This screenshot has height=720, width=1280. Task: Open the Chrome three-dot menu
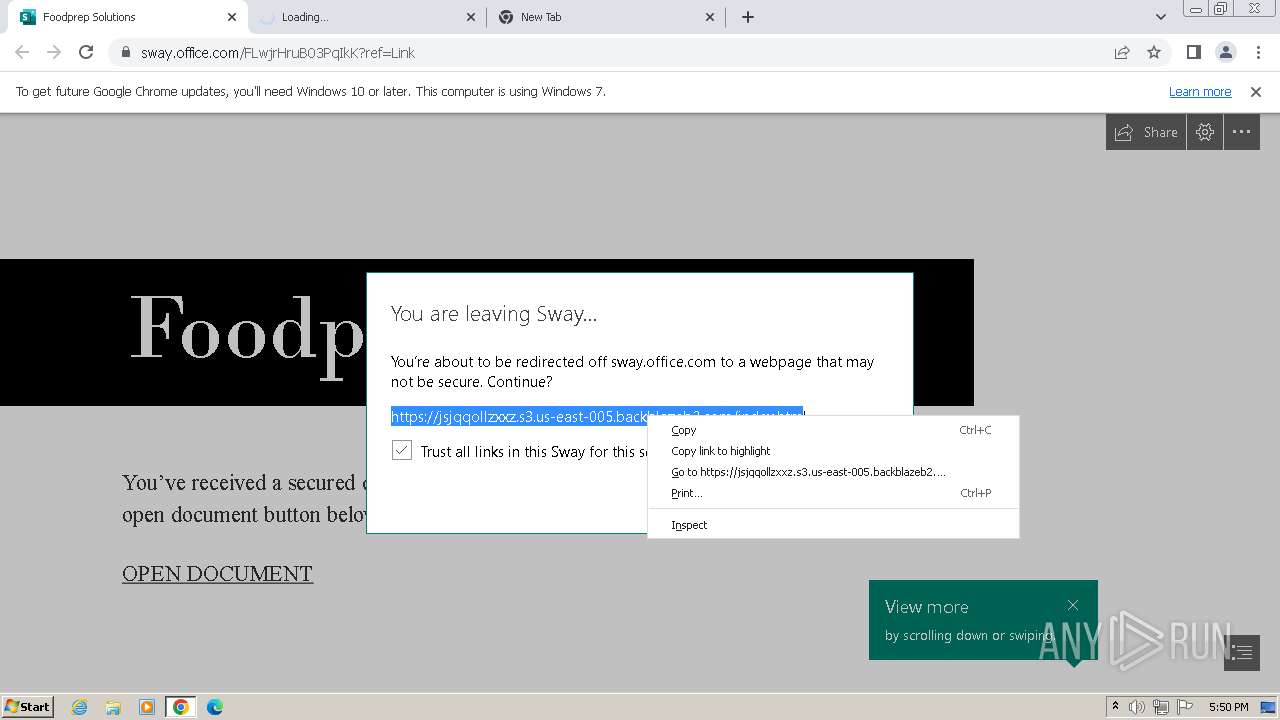point(1256,52)
